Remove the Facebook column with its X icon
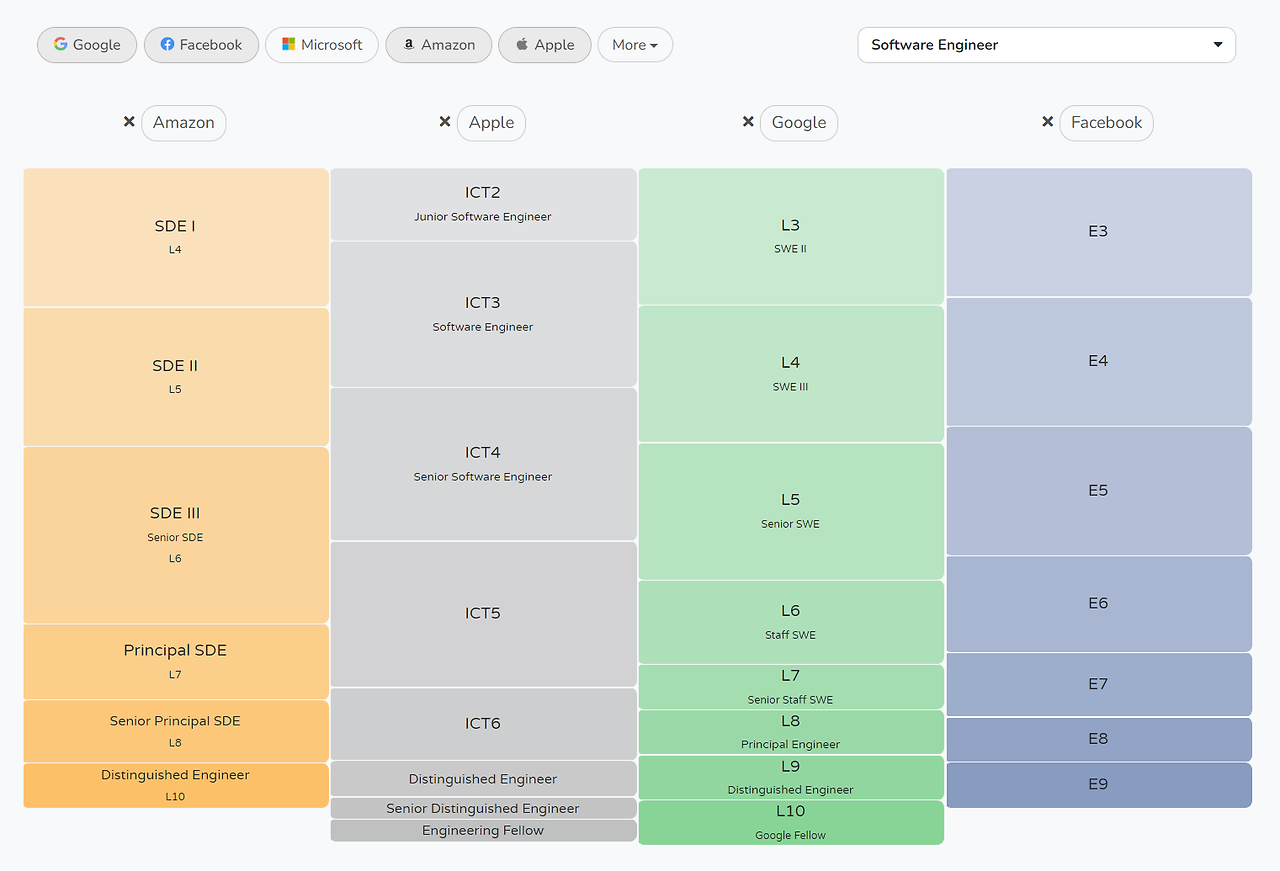Screen dimensions: 1280x871 (x=1048, y=122)
